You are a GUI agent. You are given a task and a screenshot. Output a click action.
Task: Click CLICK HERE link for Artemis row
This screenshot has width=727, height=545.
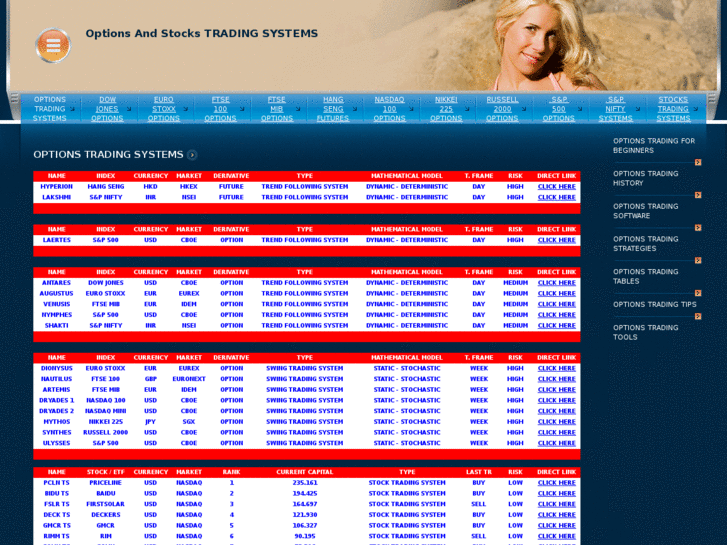(556, 390)
